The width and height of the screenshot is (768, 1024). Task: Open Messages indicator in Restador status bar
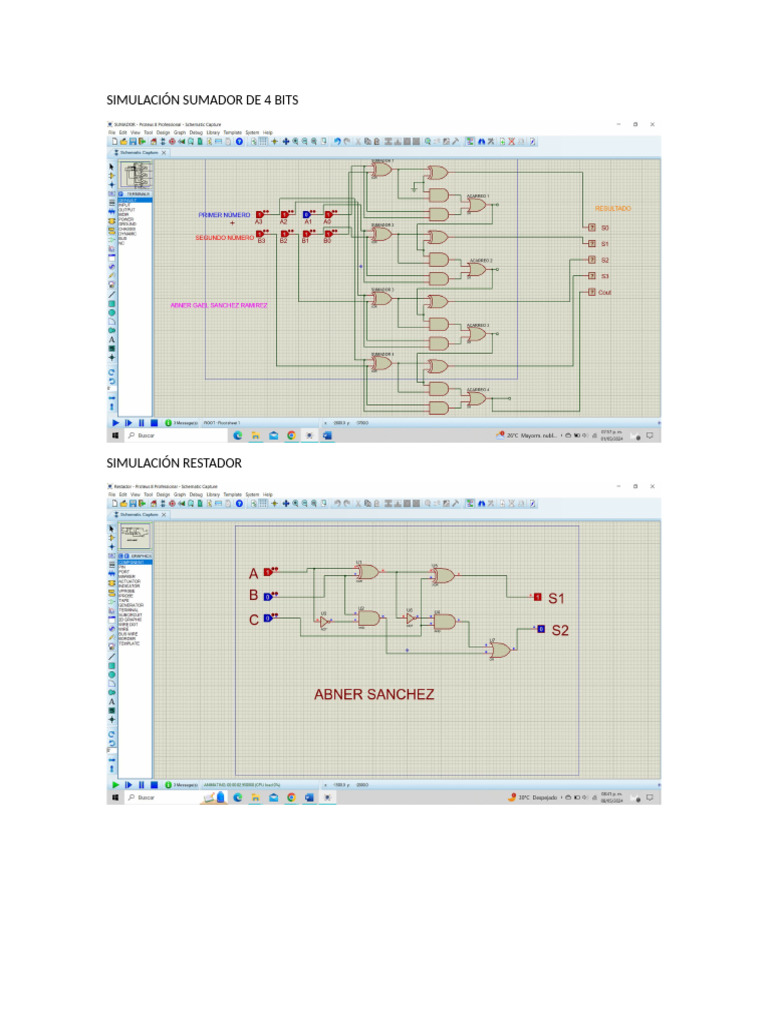click(181, 785)
